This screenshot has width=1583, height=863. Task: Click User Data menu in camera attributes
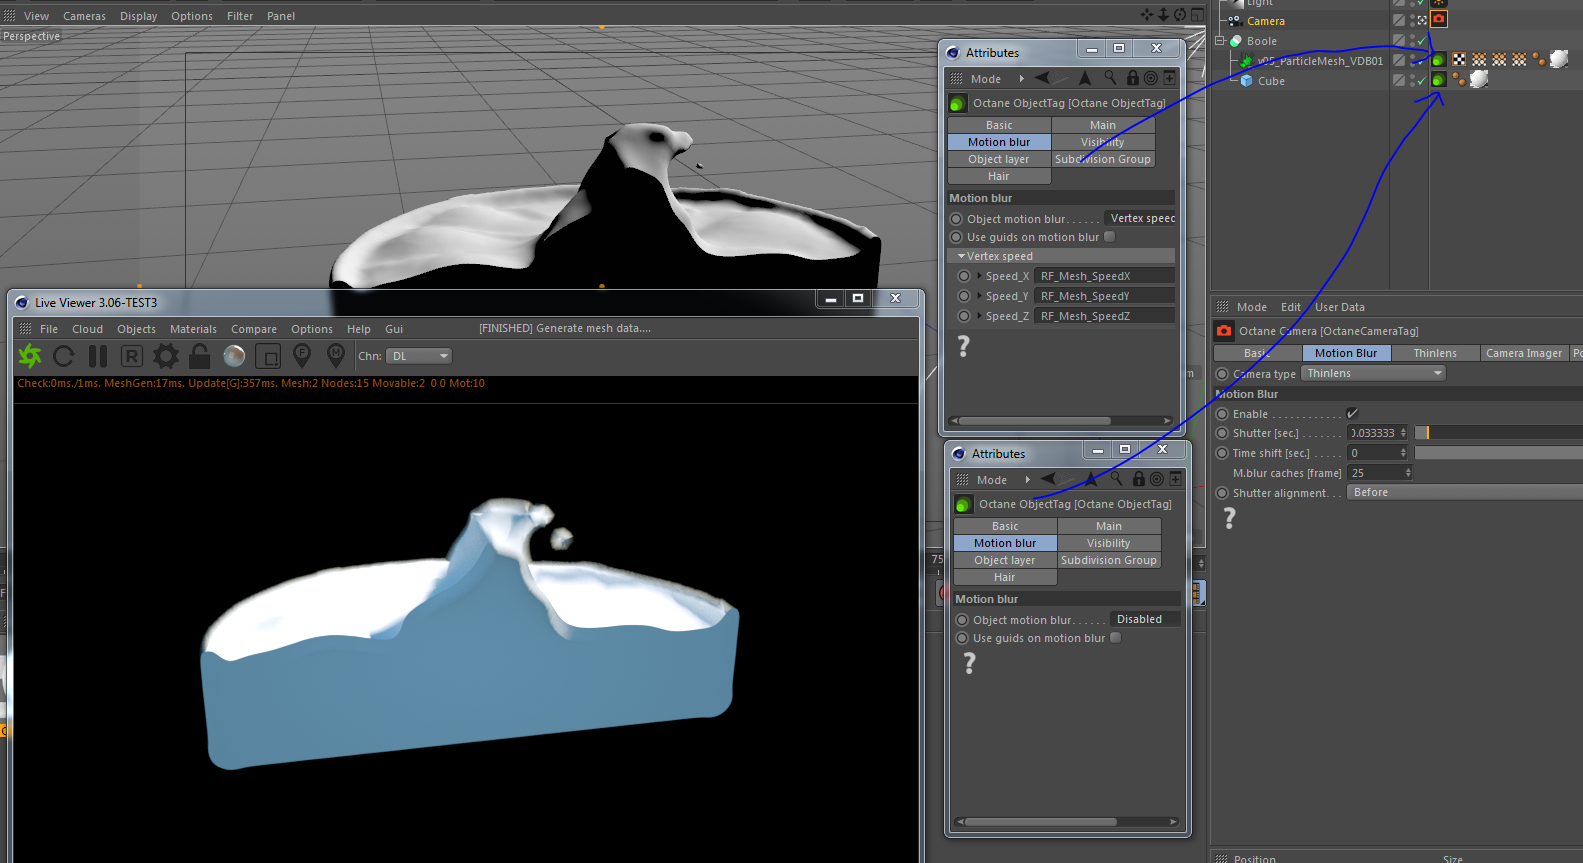[1340, 307]
